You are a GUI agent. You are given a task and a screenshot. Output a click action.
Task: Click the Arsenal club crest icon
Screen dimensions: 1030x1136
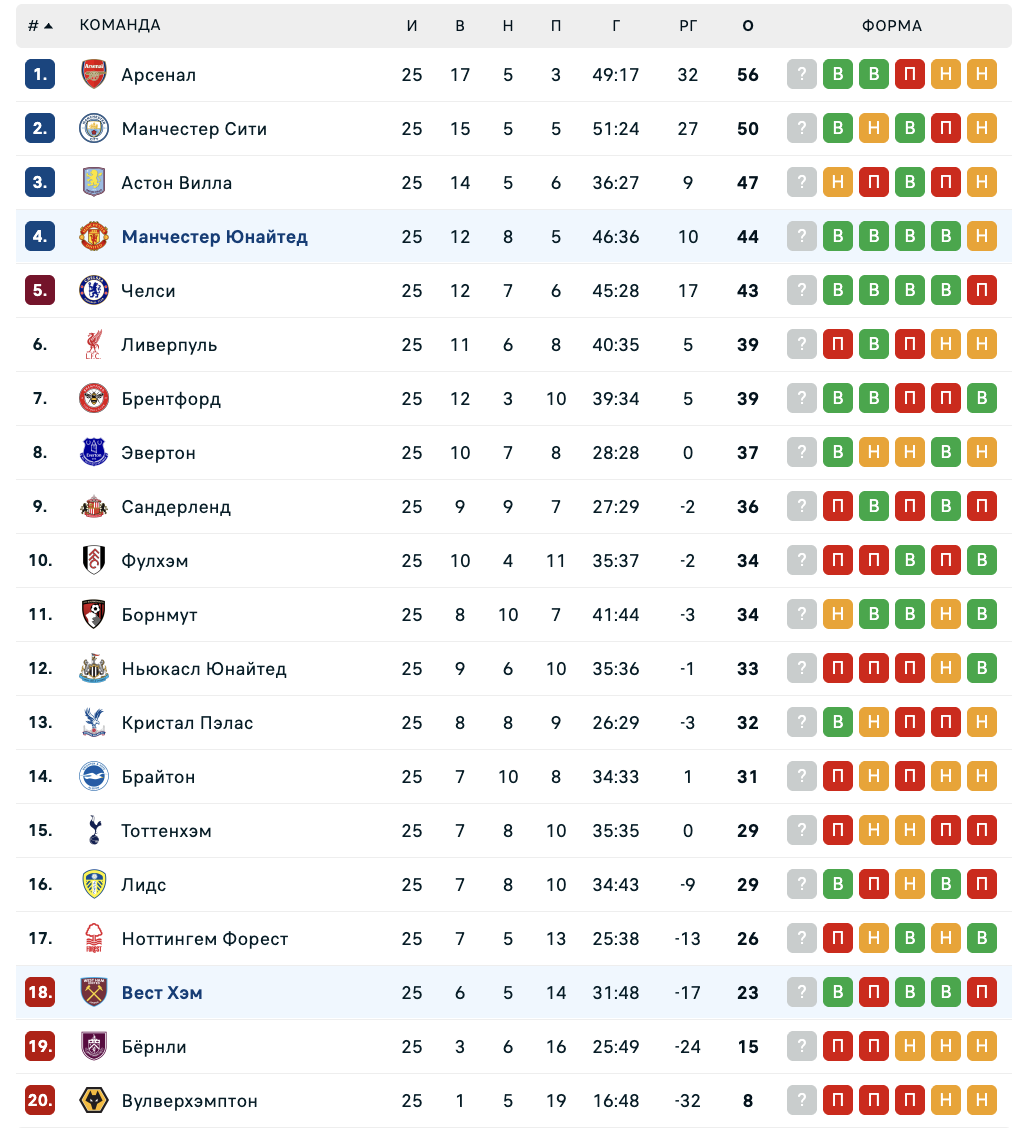click(94, 75)
